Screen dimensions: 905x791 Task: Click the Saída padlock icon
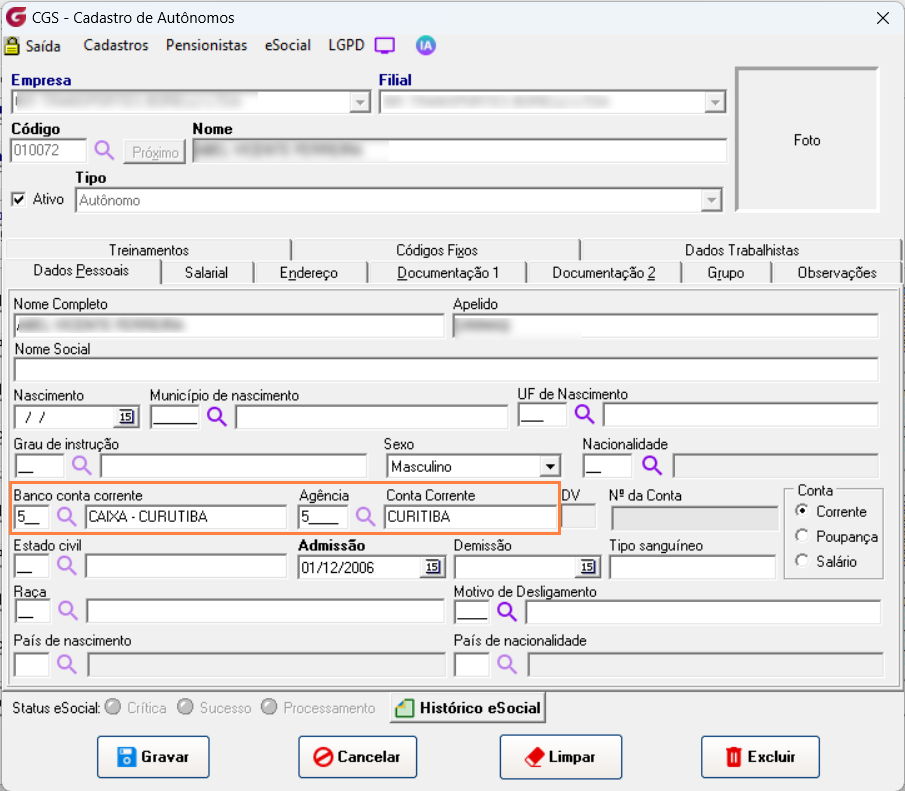[x=12, y=46]
